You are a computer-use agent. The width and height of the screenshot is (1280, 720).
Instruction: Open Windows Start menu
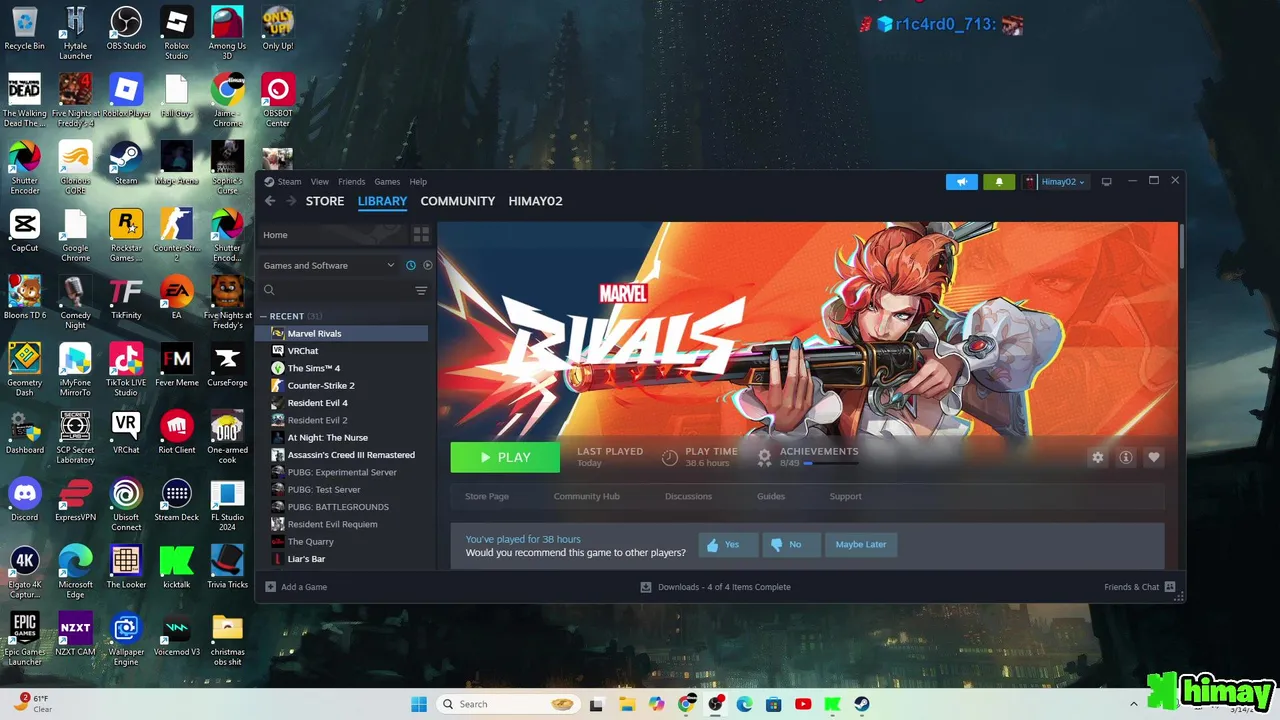(418, 704)
